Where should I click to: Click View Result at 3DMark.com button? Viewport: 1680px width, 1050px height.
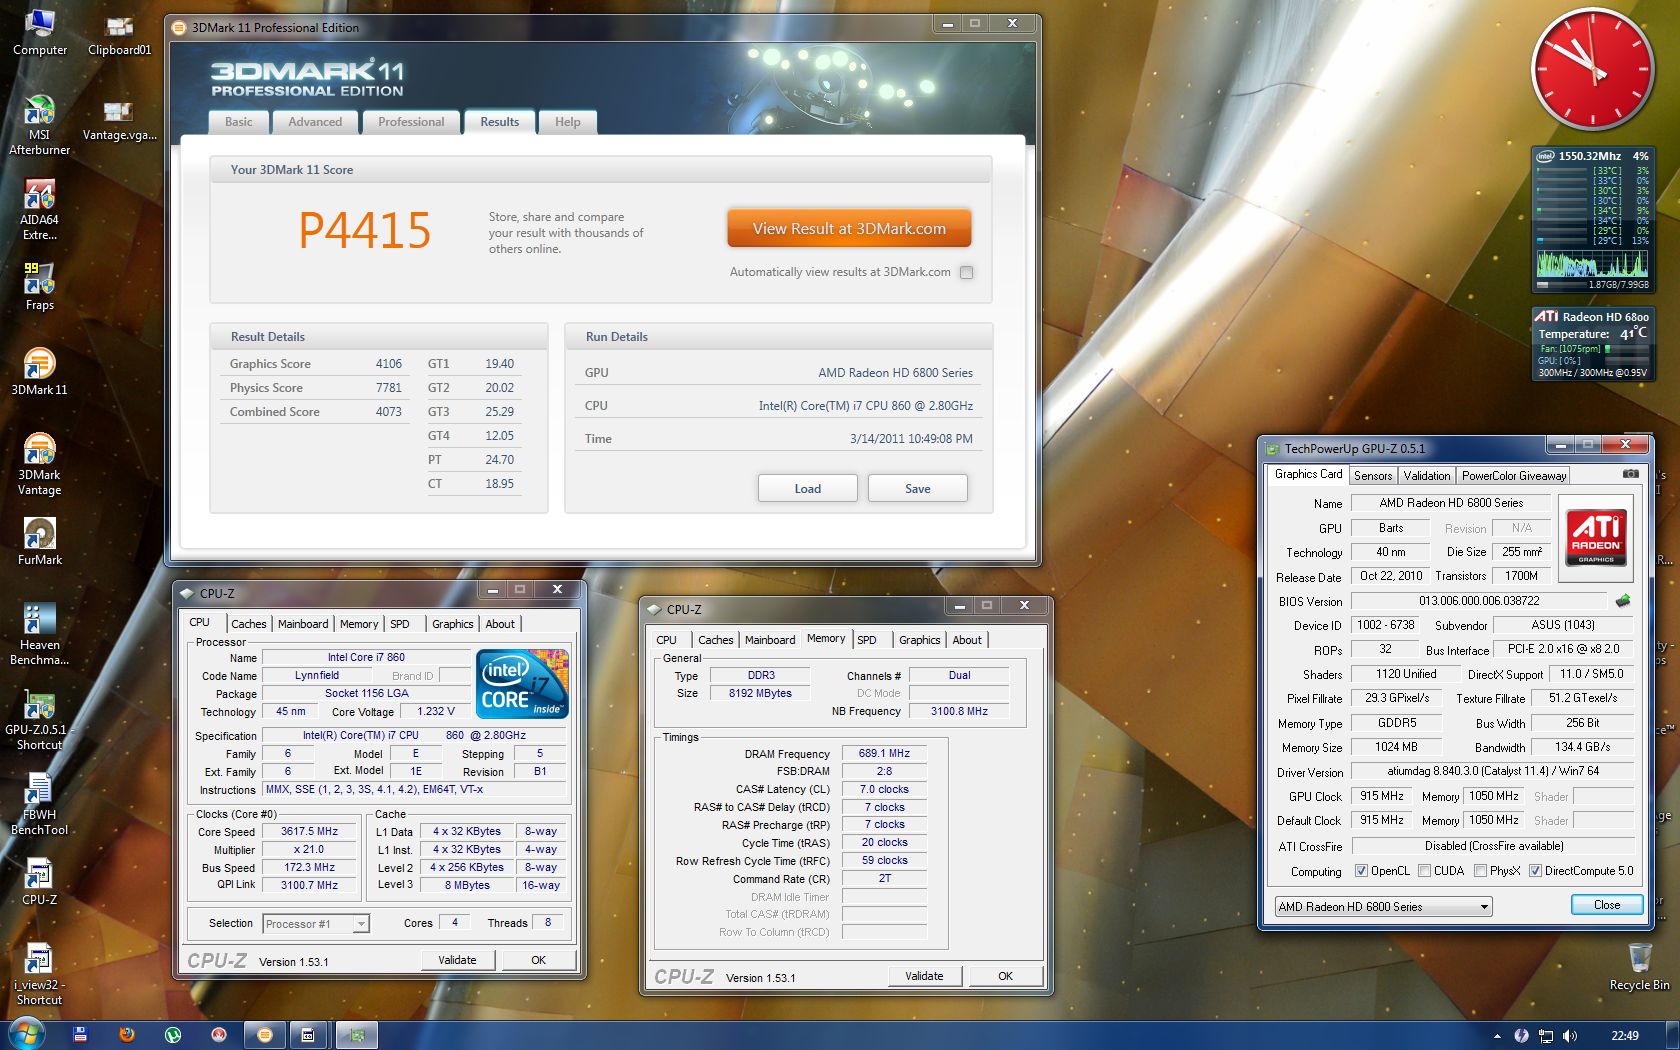[849, 228]
